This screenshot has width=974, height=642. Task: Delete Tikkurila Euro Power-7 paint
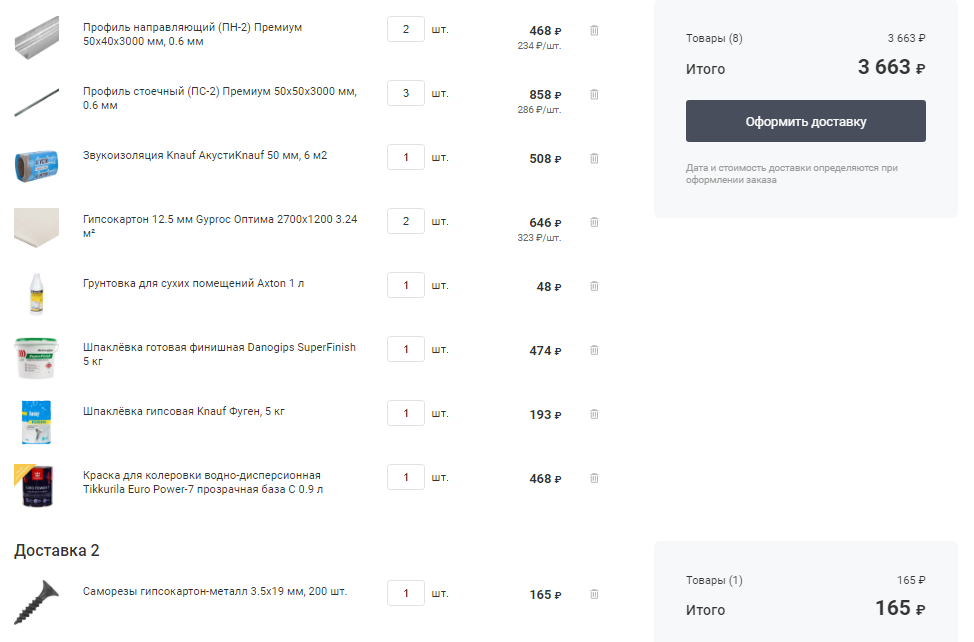pyautogui.click(x=594, y=478)
